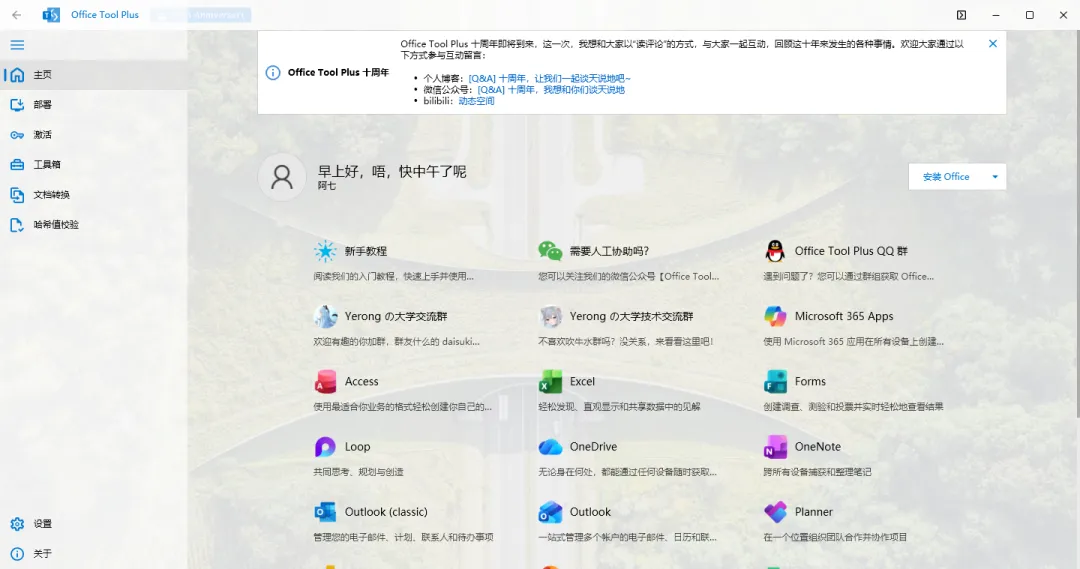Screen dimensions: 1080x569
Task: Open the 部署 deploy page
Action: (x=94, y=105)
